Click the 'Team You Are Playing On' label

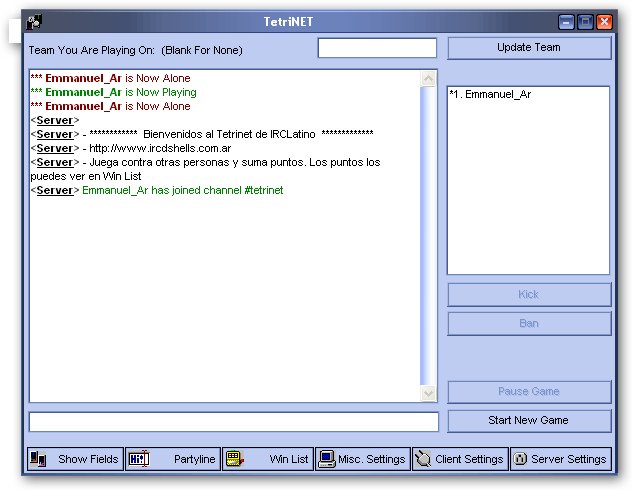coord(136,50)
